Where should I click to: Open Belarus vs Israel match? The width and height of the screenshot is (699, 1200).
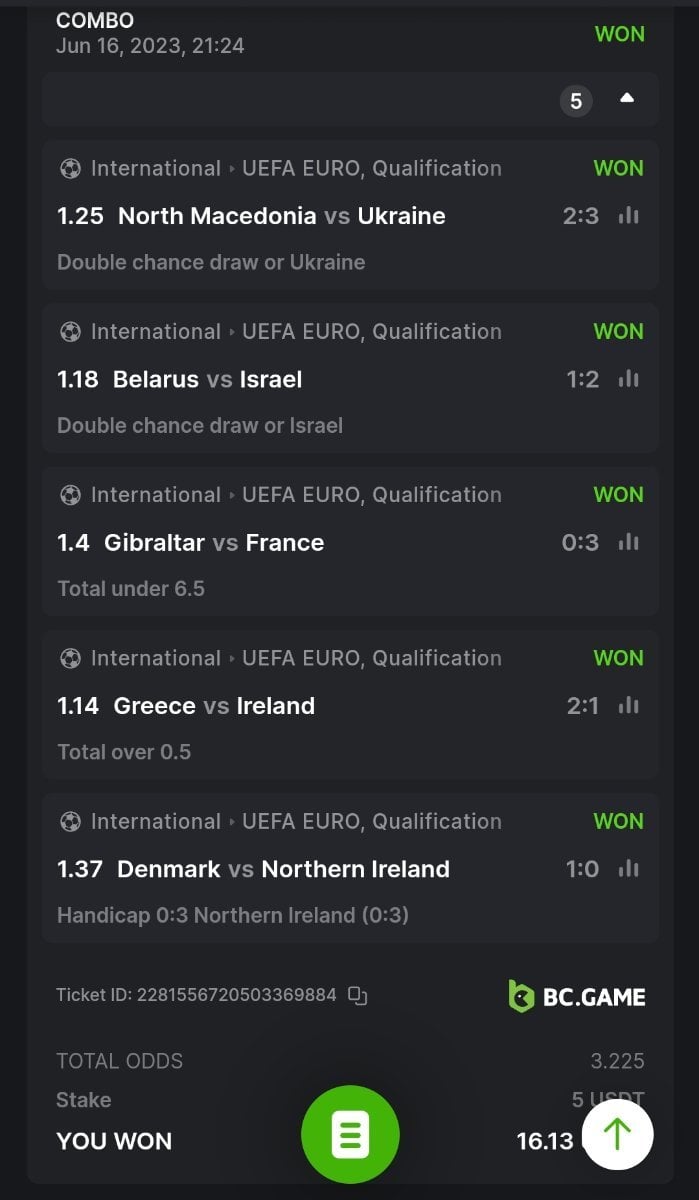click(x=207, y=379)
